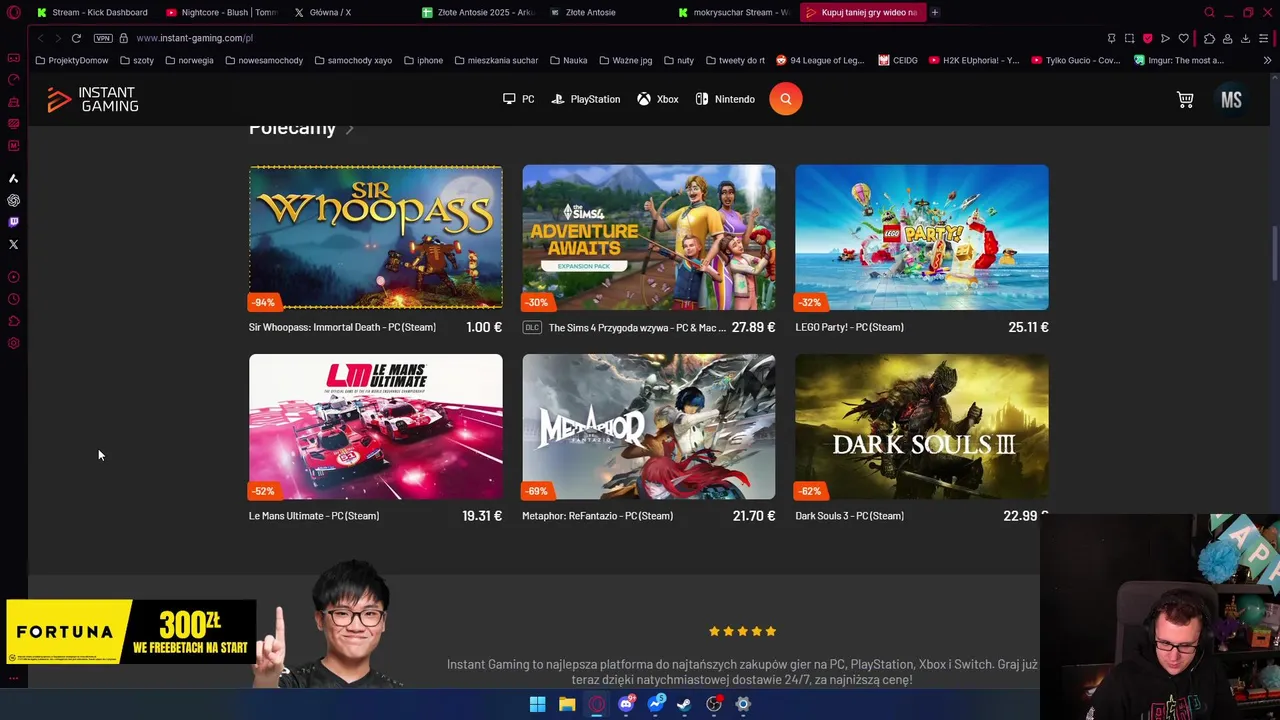Open the GX Corner gamepad sidebar icon
The image size is (1280, 720).
click(x=13, y=57)
